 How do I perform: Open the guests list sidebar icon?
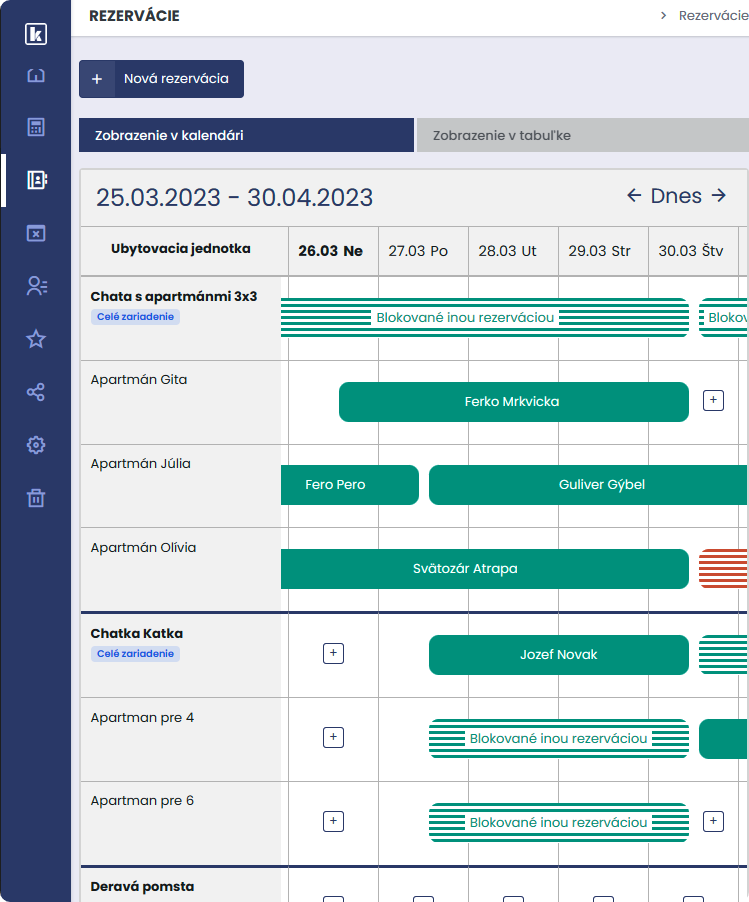(x=37, y=286)
